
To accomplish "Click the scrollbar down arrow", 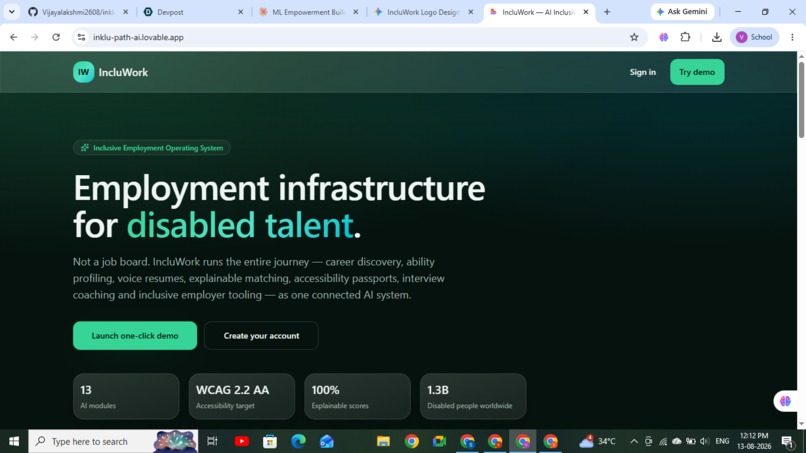I will tap(801, 424).
